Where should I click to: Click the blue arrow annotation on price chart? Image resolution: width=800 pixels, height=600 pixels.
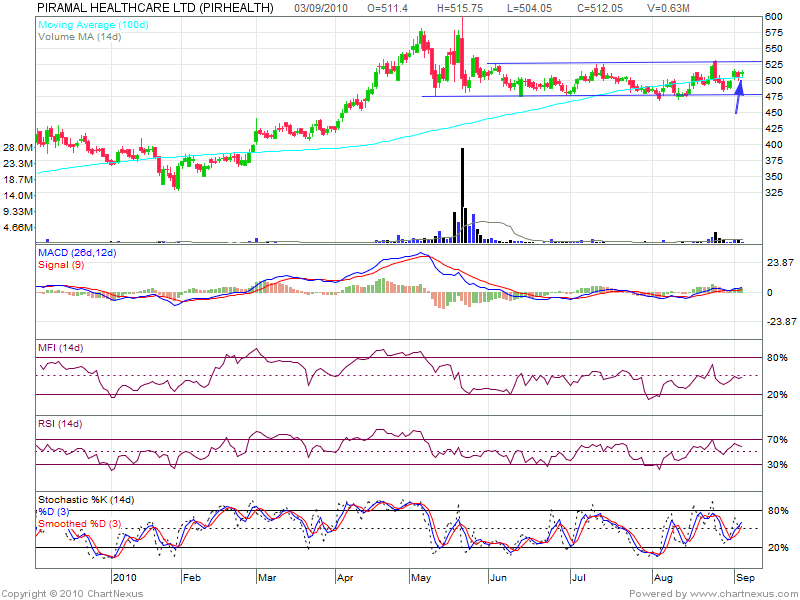pyautogui.click(x=739, y=97)
